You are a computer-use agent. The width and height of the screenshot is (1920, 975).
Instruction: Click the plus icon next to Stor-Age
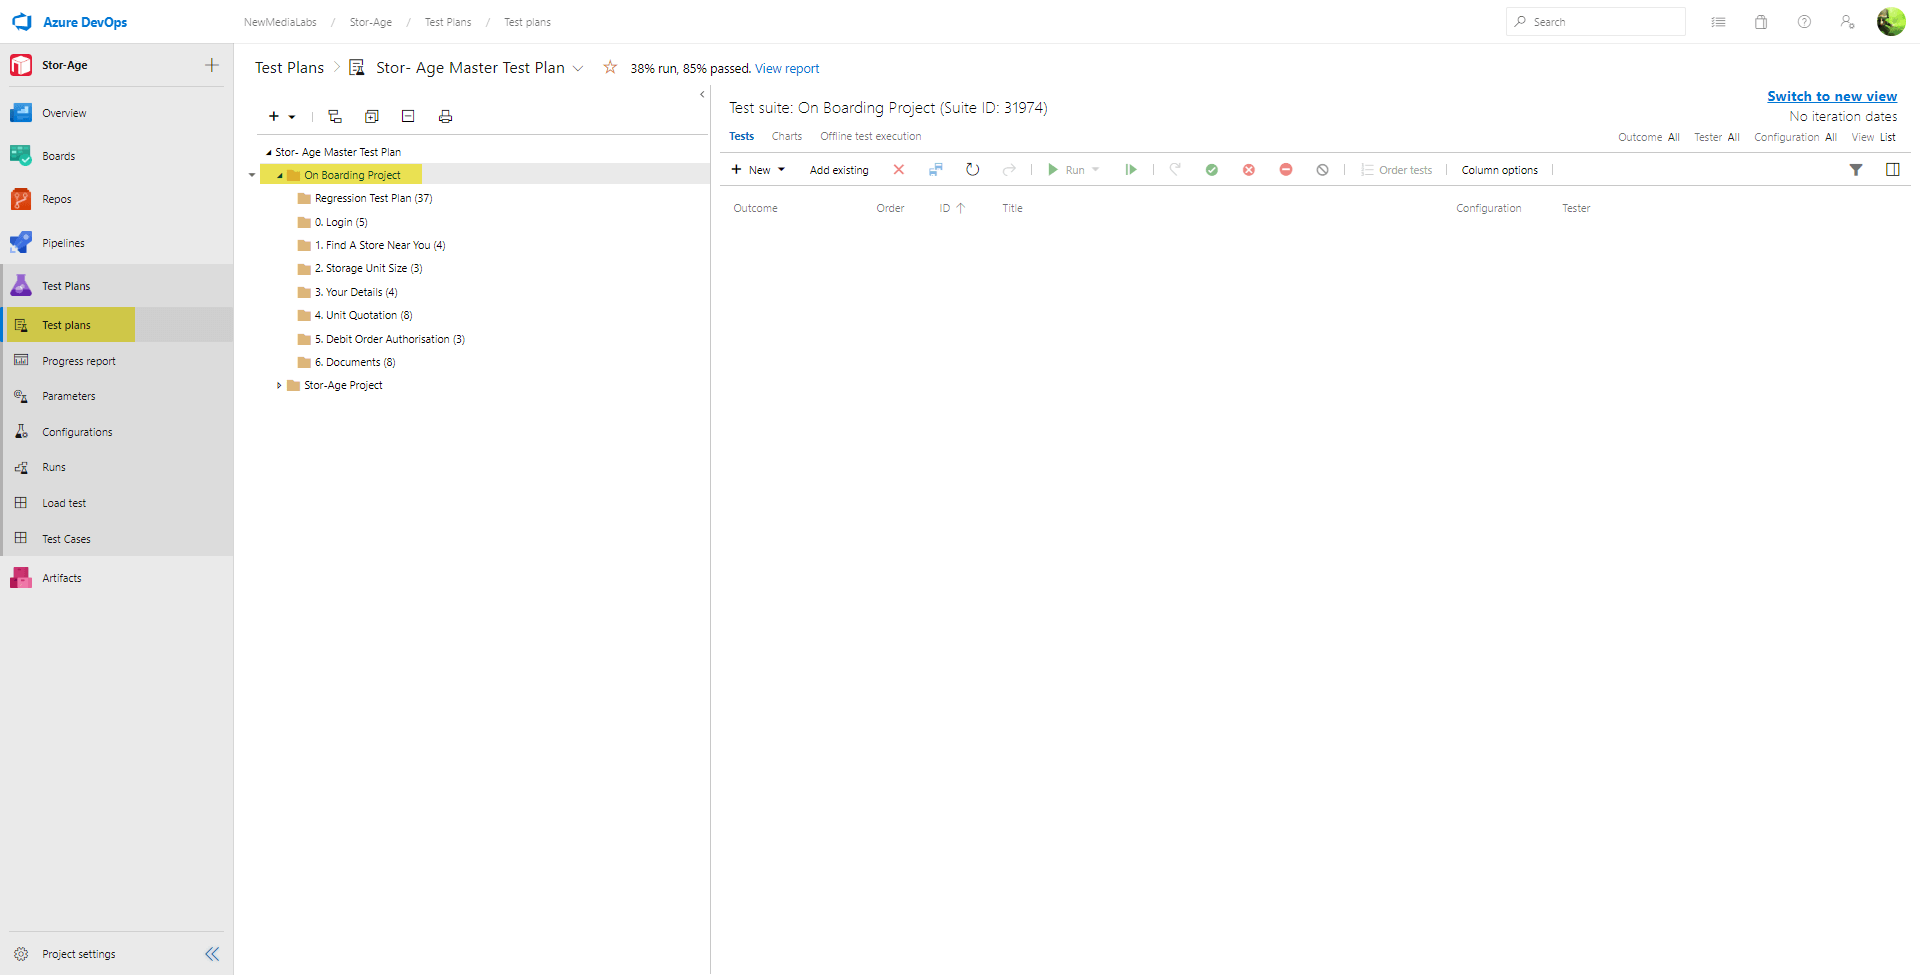pos(212,65)
